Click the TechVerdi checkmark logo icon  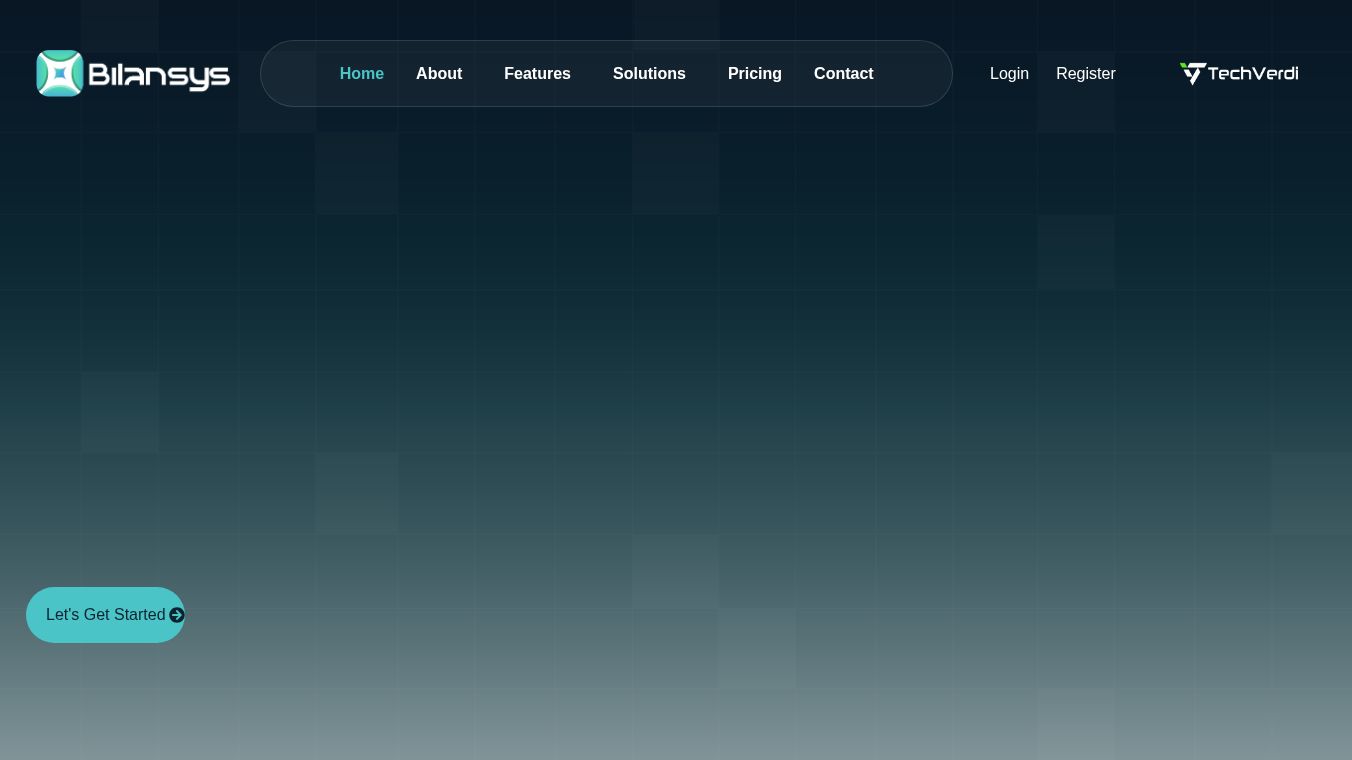1192,73
